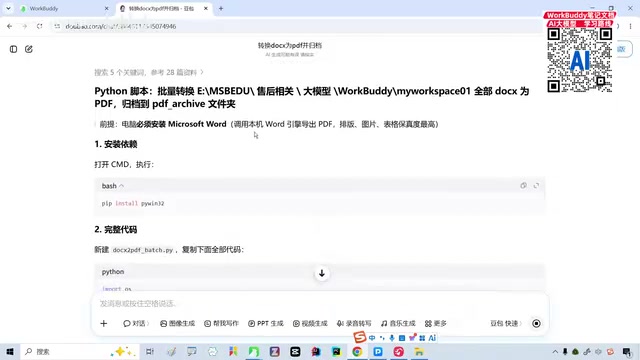The height and width of the screenshot is (360, 640).
Task: Open the Sogou AI assistant icon
Action: 432,338
